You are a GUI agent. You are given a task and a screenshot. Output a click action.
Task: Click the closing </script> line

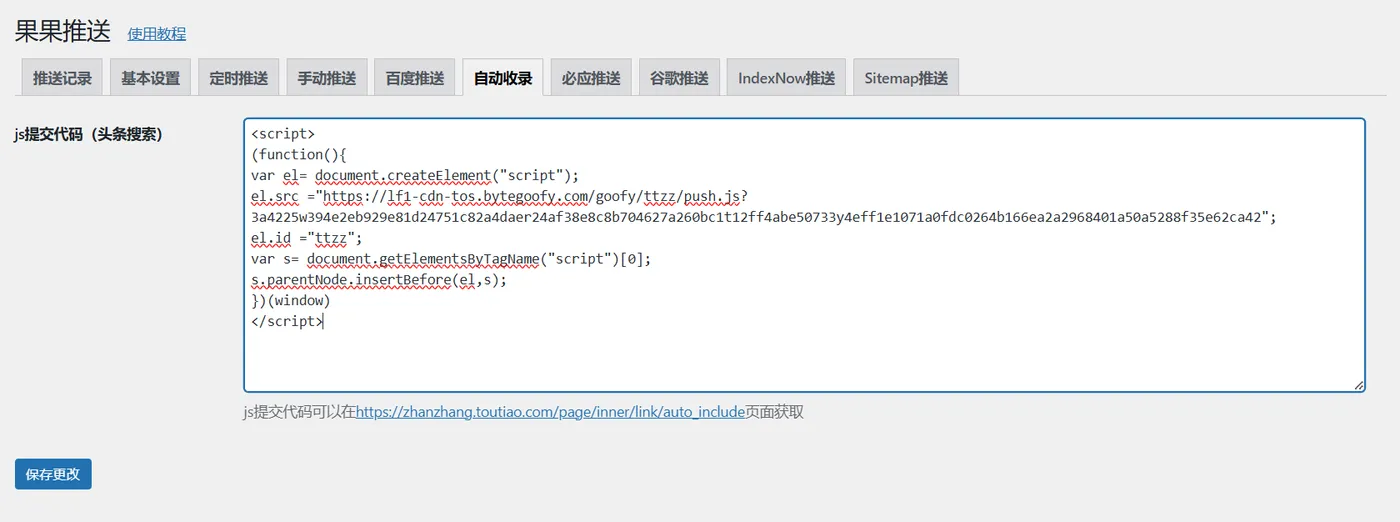tap(287, 321)
